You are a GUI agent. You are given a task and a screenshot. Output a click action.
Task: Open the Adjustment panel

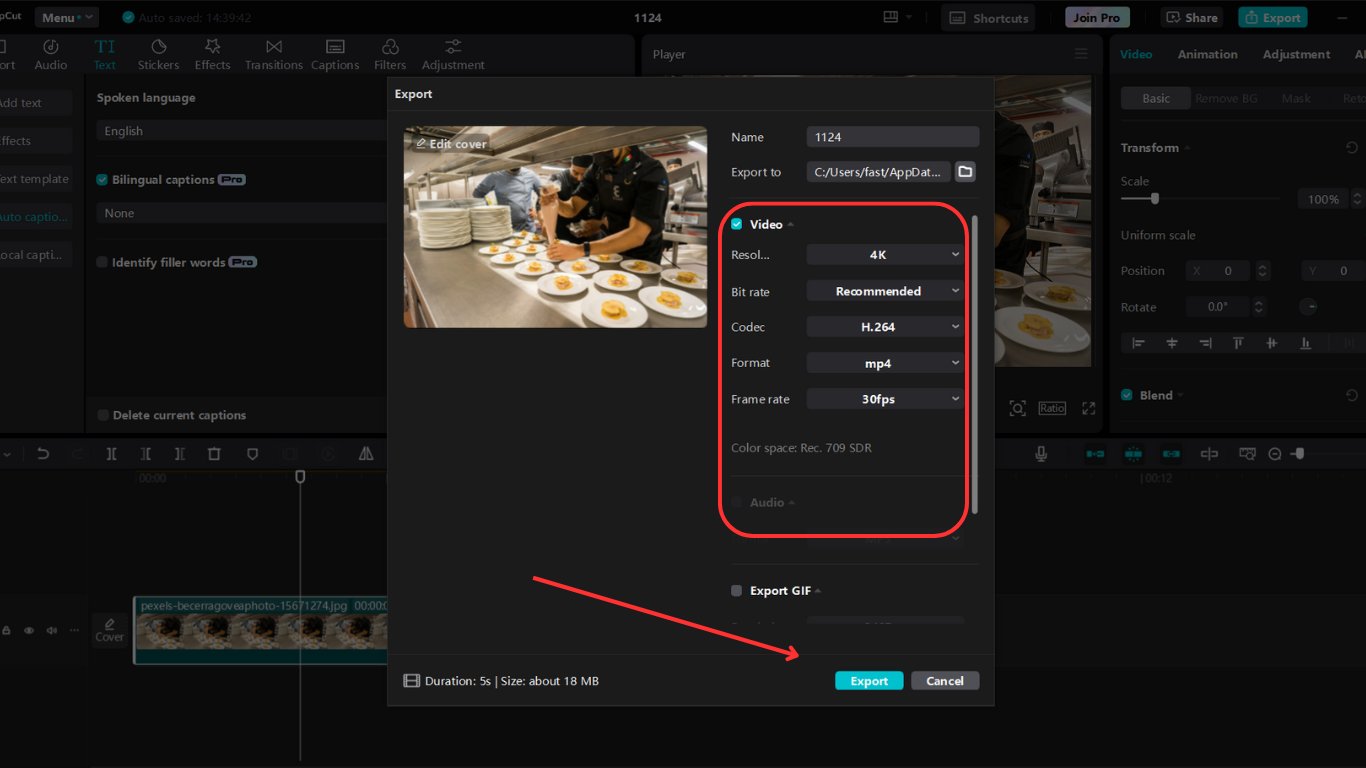(x=452, y=54)
